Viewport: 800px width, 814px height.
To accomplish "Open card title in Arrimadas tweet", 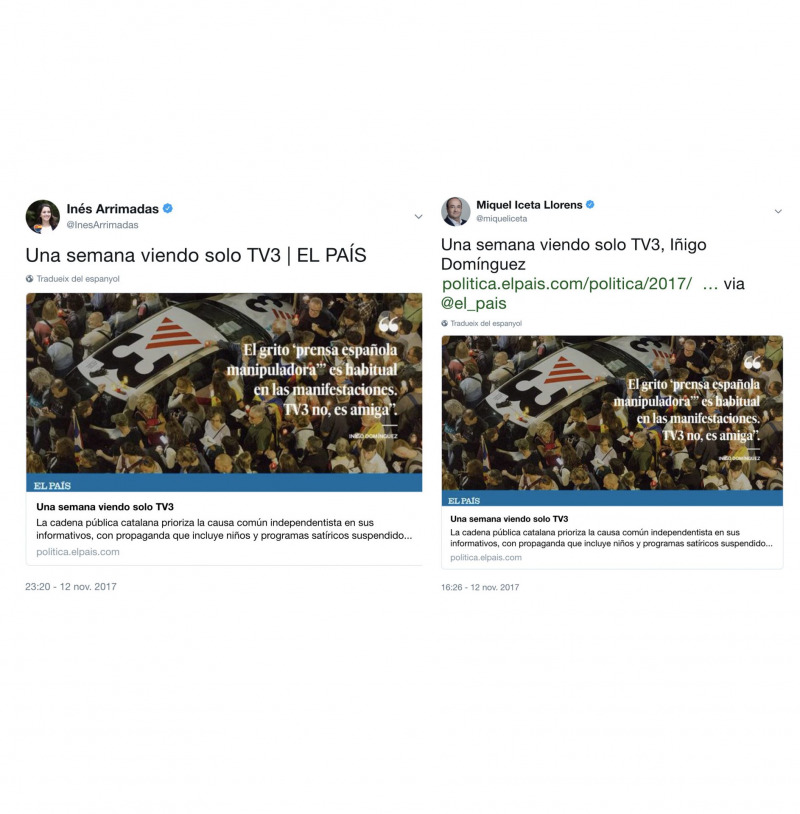I will coord(105,507).
